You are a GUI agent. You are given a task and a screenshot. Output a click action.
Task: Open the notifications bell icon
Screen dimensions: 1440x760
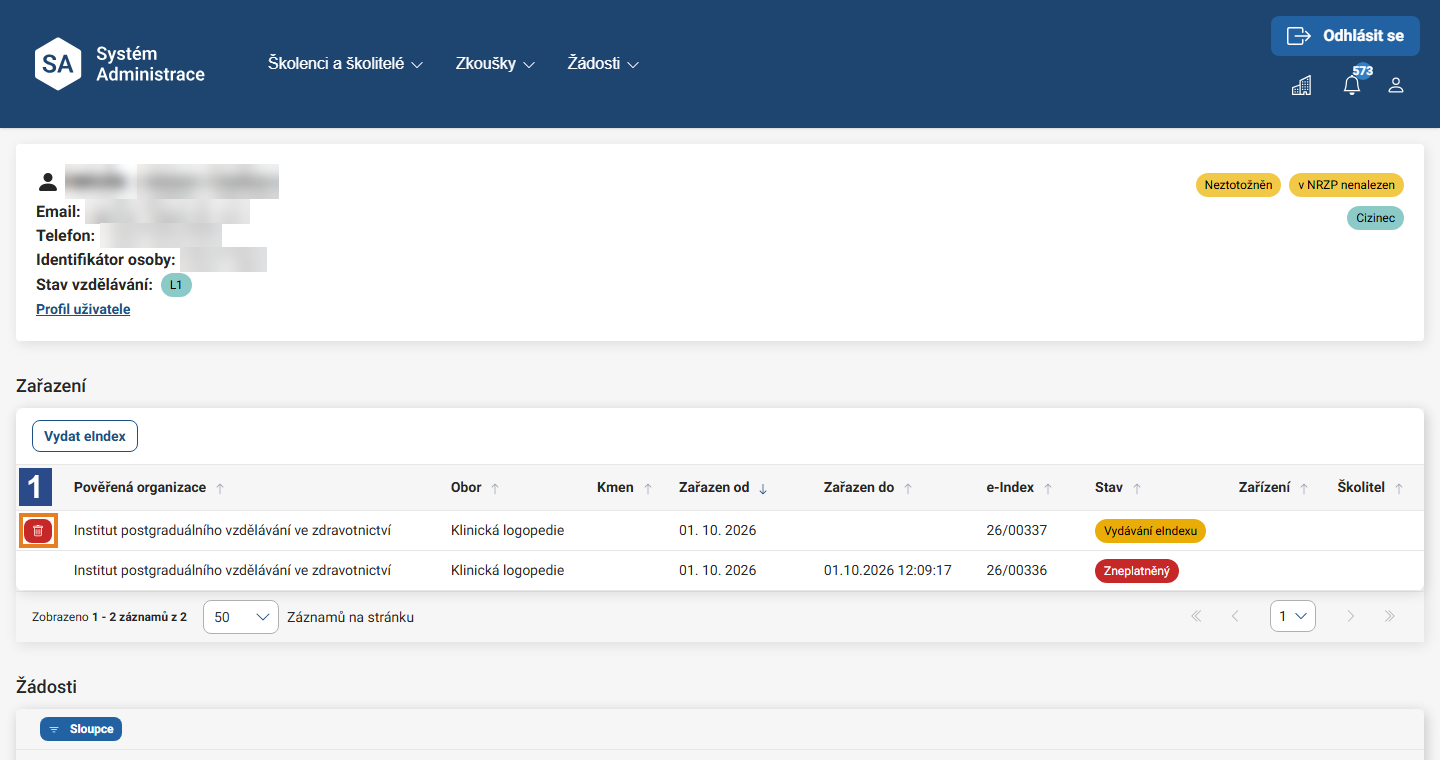[x=1352, y=85]
